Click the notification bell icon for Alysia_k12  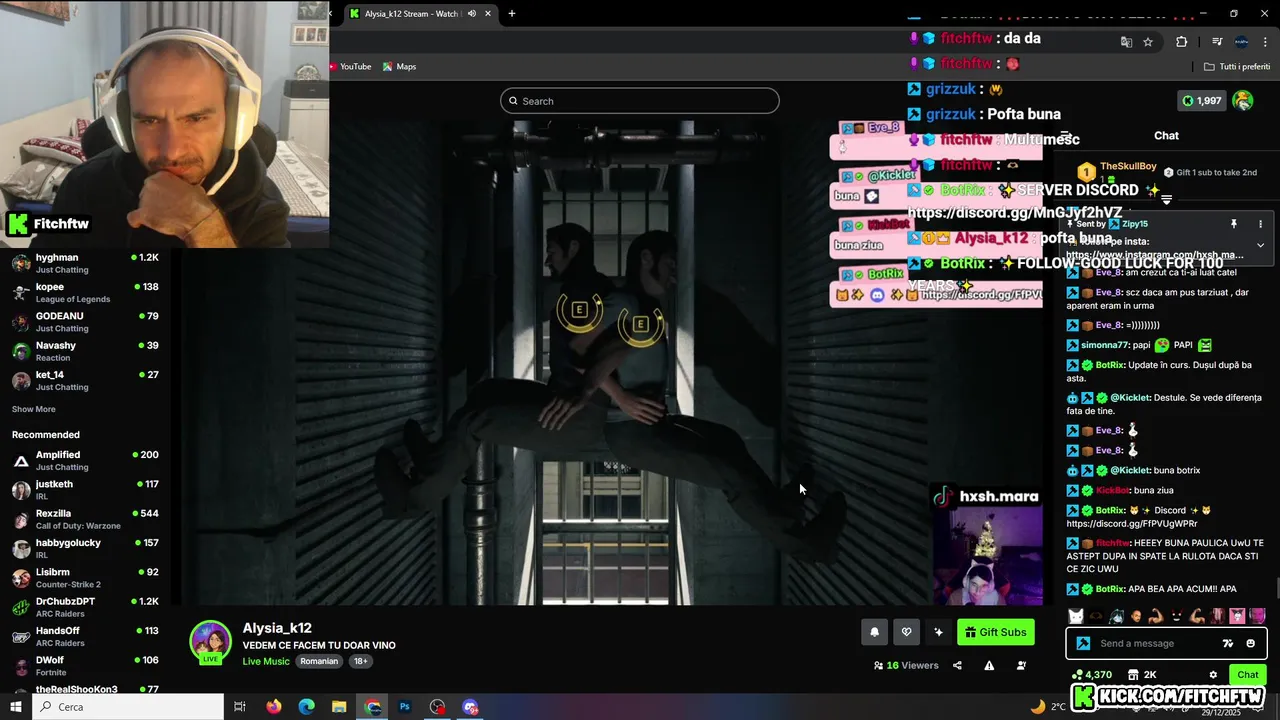pyautogui.click(x=874, y=632)
